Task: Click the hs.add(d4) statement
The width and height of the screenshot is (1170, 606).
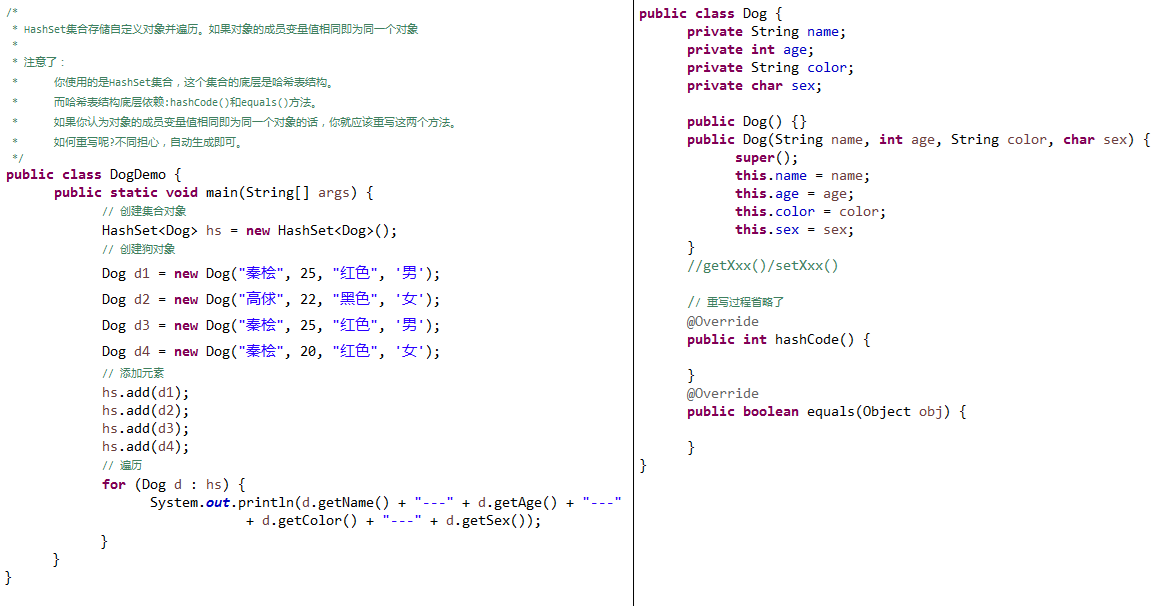Action: click(145, 447)
